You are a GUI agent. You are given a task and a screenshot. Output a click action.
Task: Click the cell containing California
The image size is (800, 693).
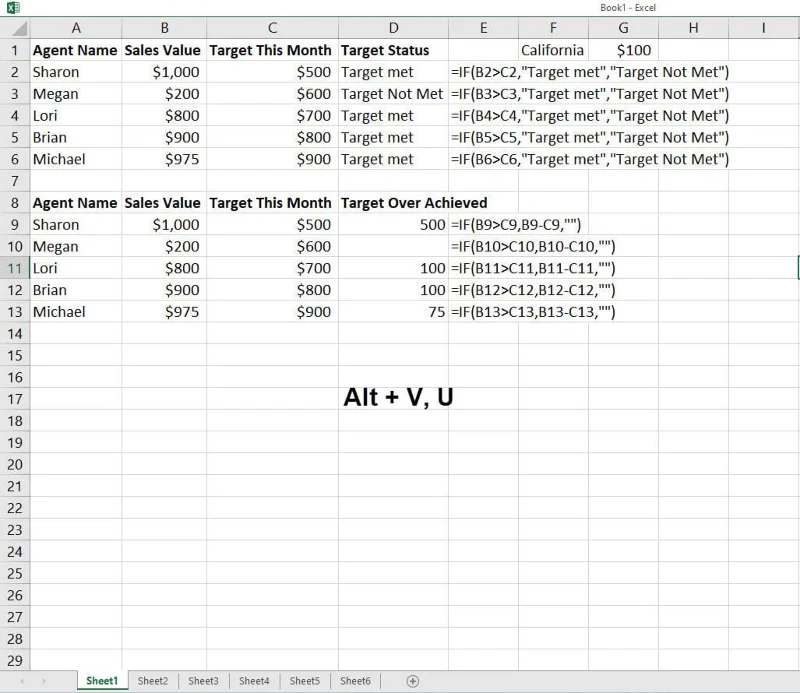553,49
